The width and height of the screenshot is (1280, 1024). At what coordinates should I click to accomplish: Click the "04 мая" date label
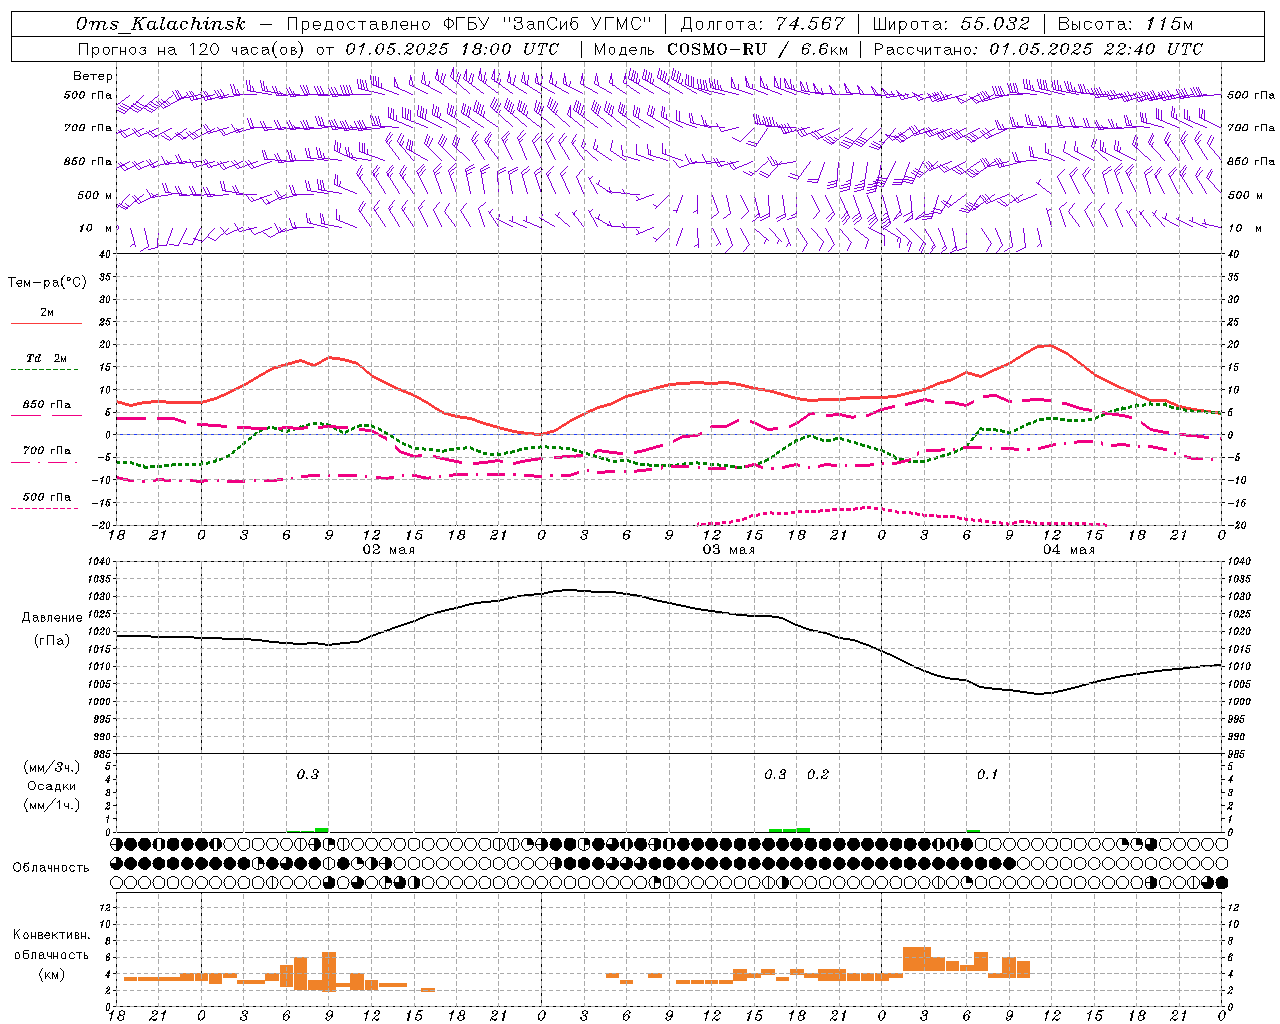1068,550
